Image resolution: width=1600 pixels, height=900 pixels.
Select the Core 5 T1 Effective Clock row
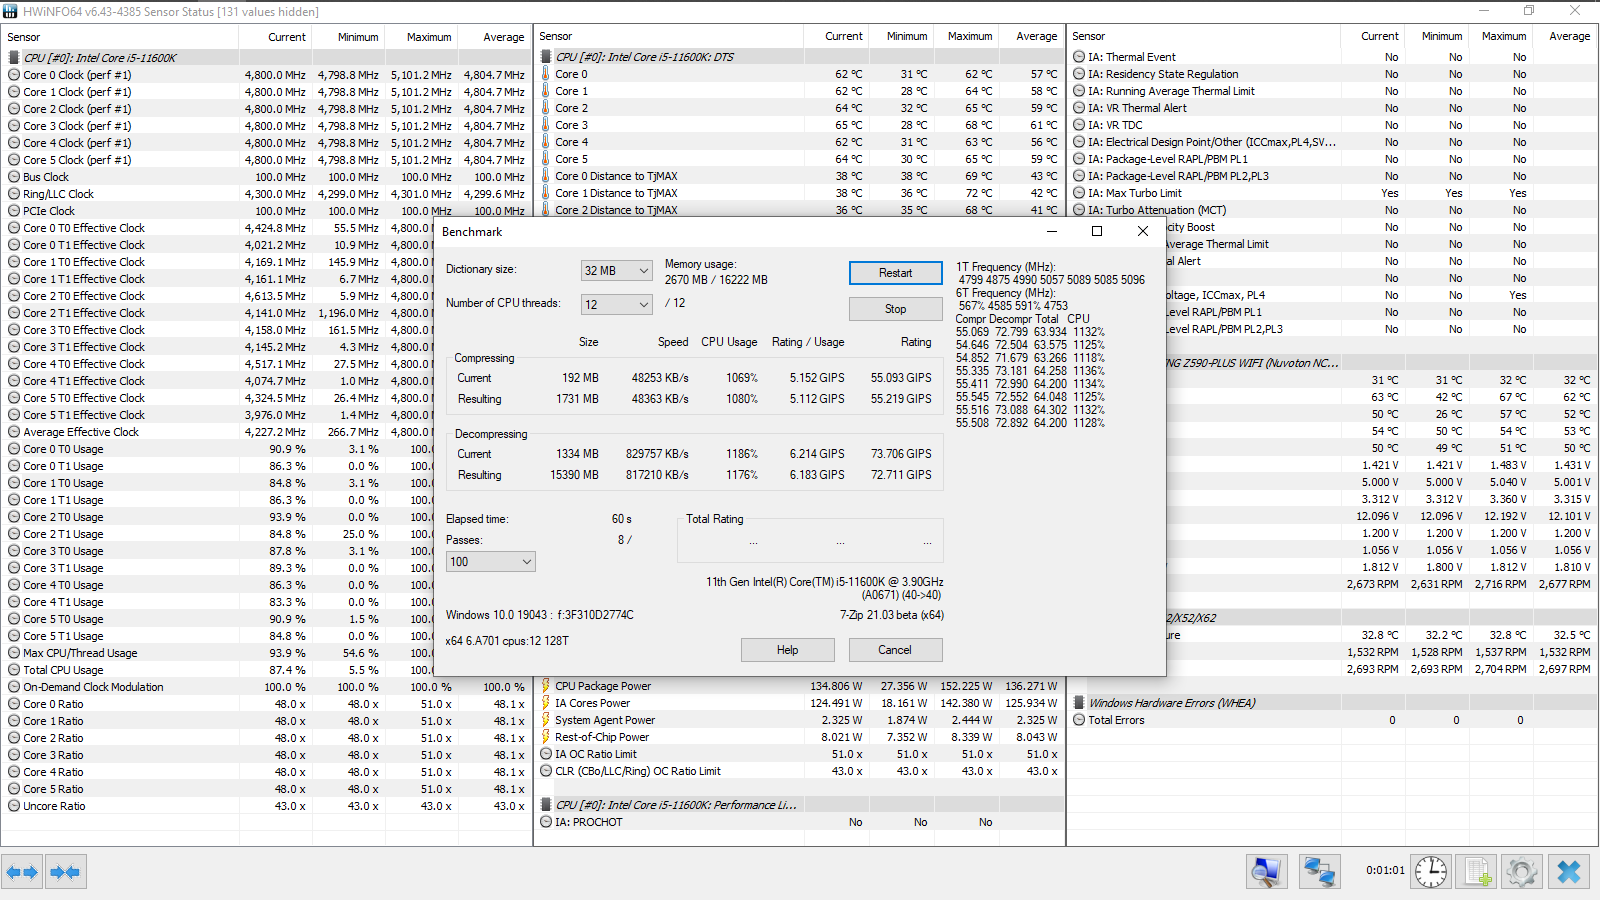point(218,415)
